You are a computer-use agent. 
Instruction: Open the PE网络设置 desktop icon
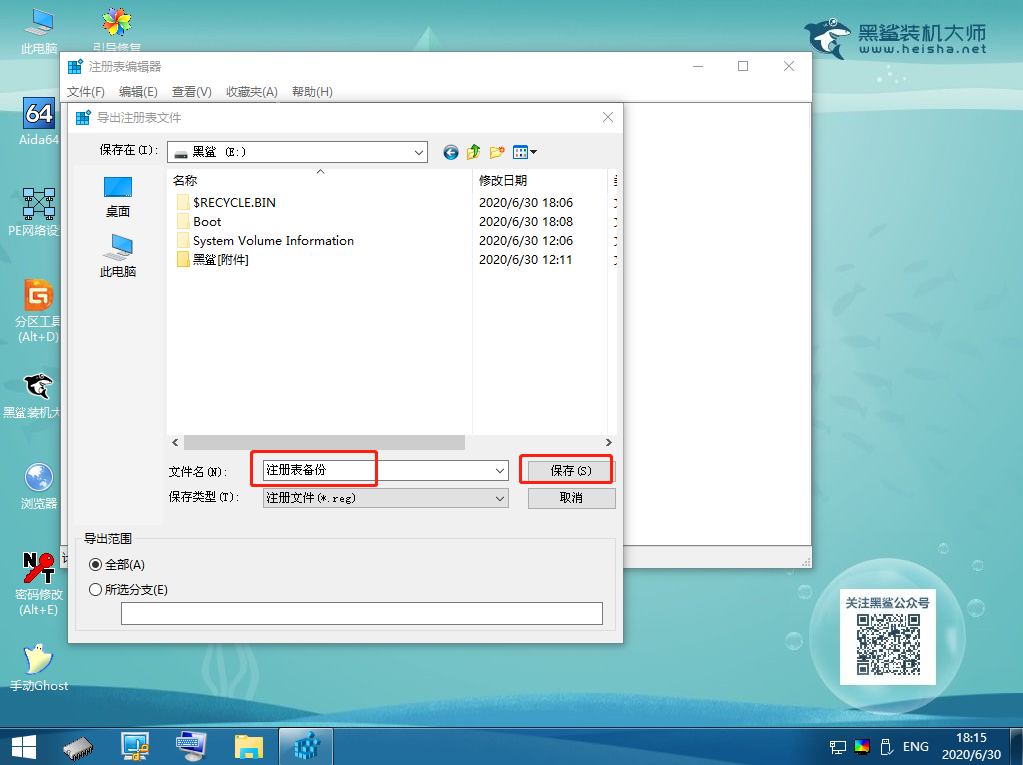33,212
